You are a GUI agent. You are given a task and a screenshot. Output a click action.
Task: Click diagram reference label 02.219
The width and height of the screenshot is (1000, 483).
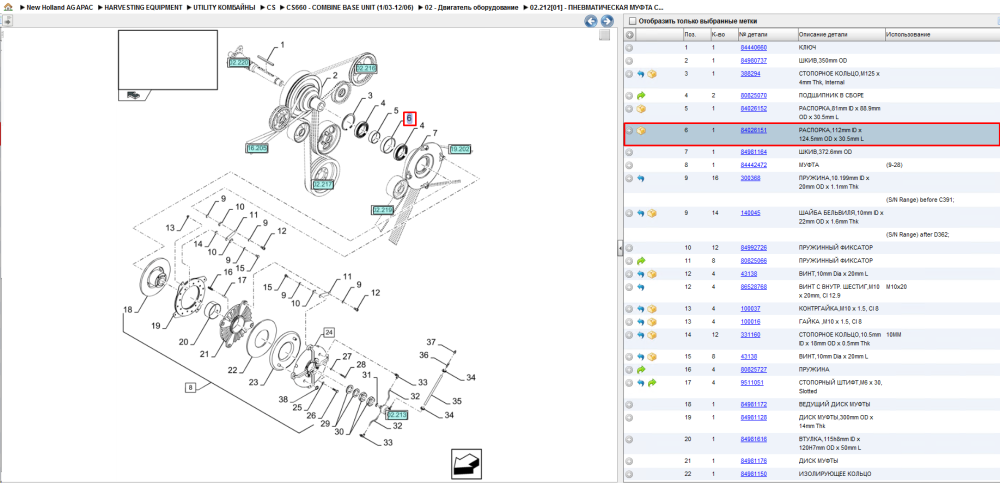coord(383,209)
